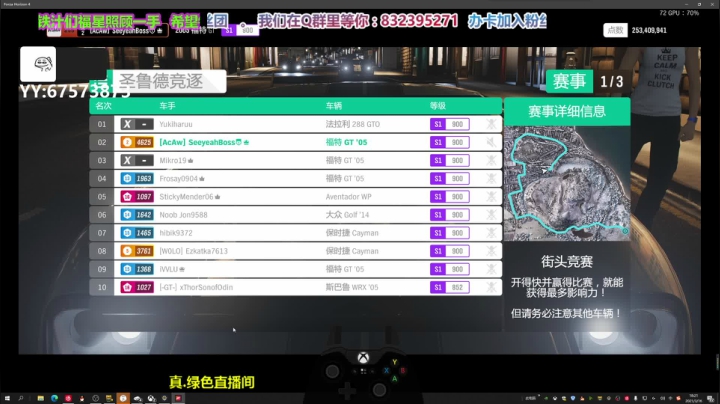The width and height of the screenshot is (720, 404).
Task: Click the 1097 level badge icon
Action: click(x=137, y=196)
